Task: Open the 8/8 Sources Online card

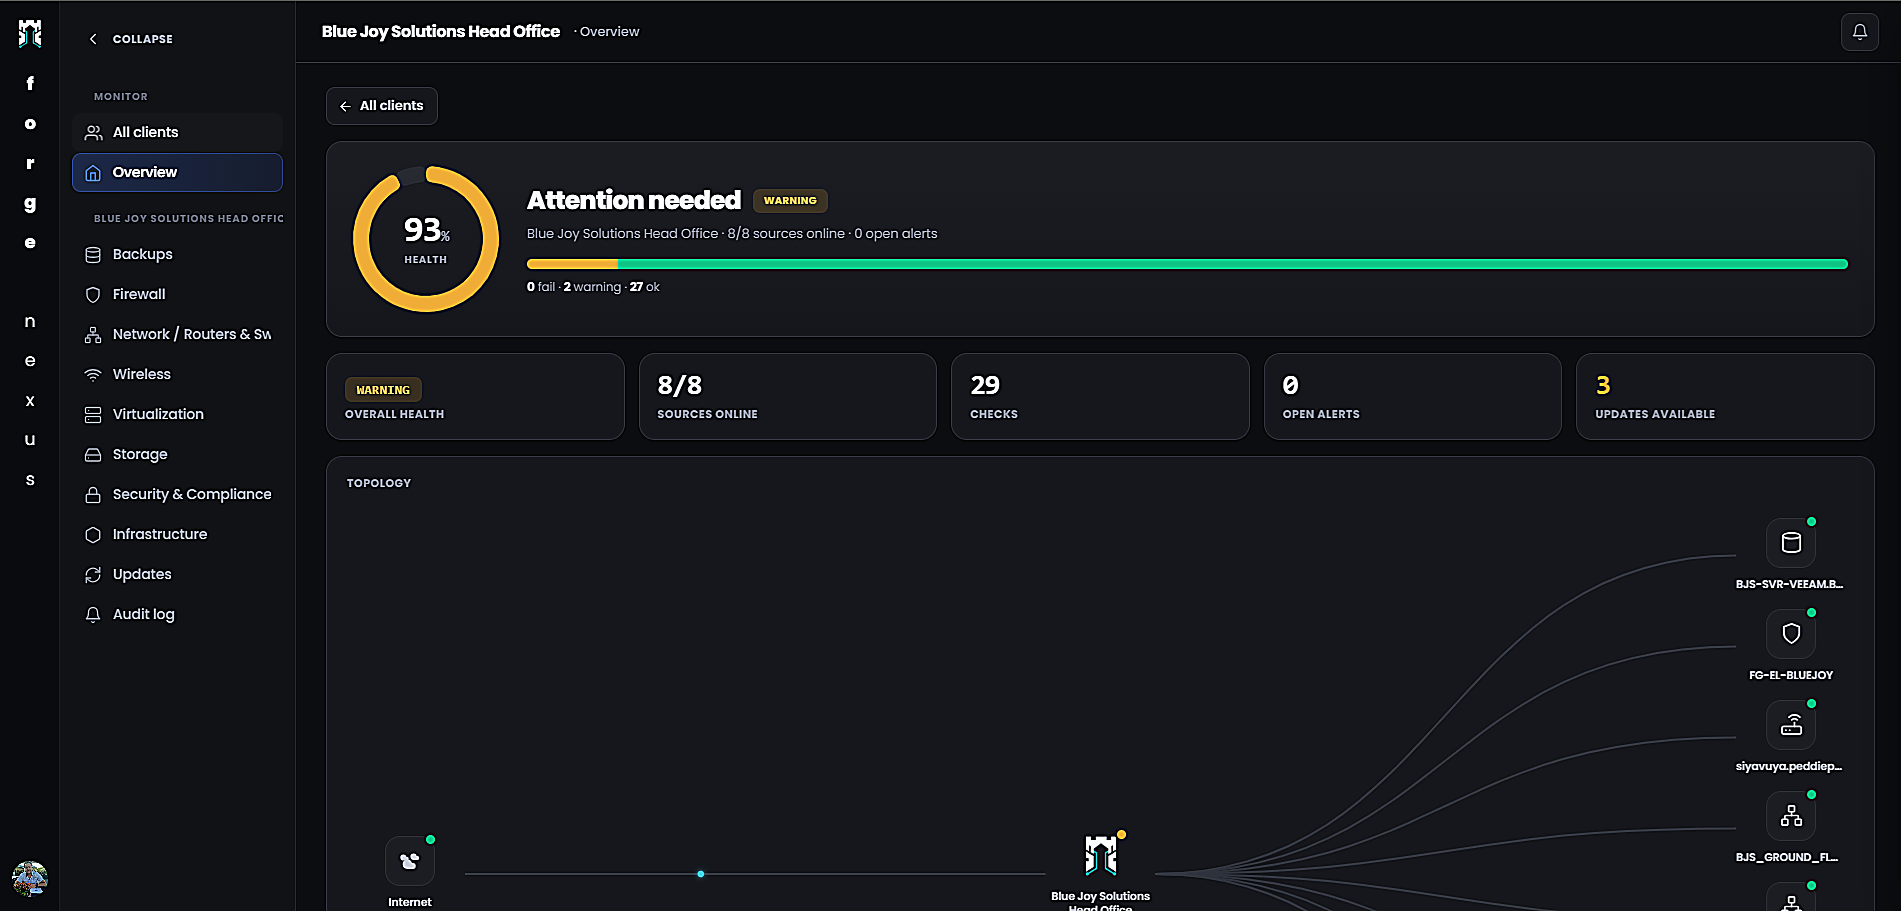Action: pyautogui.click(x=788, y=397)
